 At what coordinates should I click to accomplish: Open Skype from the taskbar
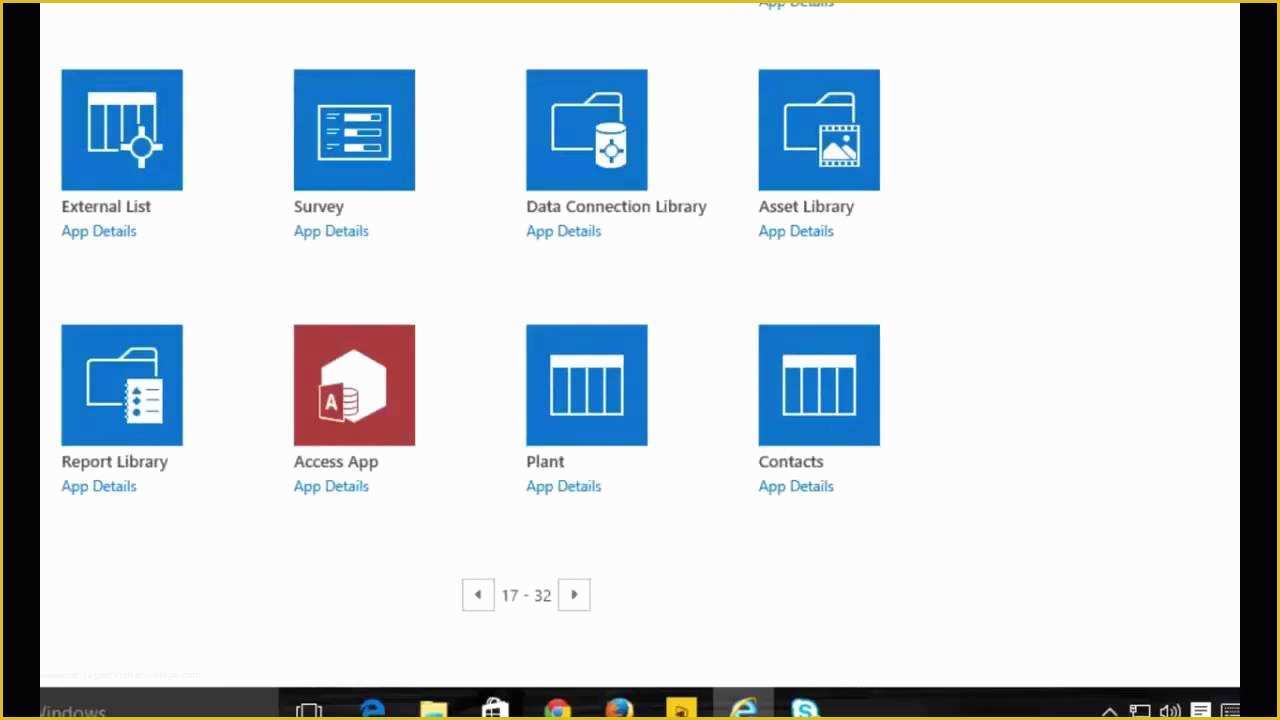(805, 709)
